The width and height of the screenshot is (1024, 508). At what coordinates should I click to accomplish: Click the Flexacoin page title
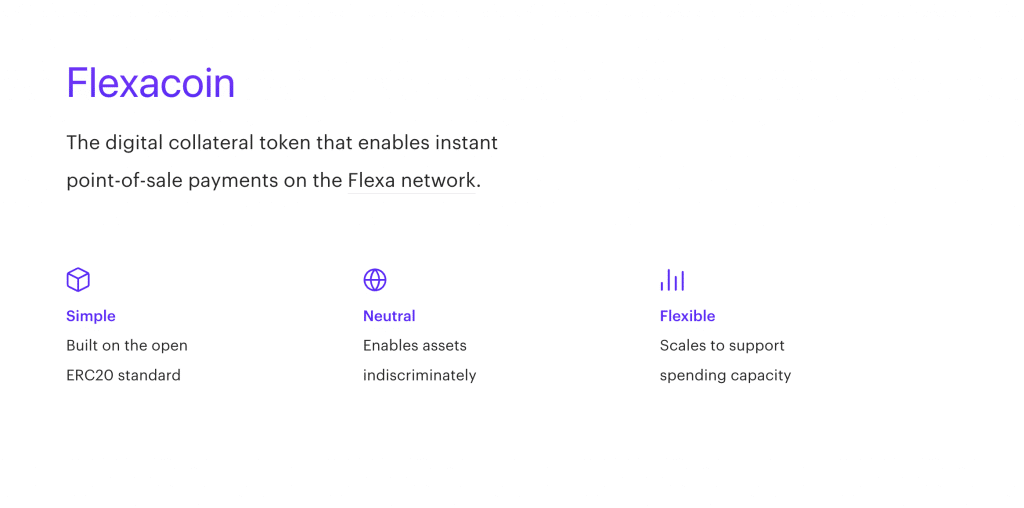click(x=151, y=83)
